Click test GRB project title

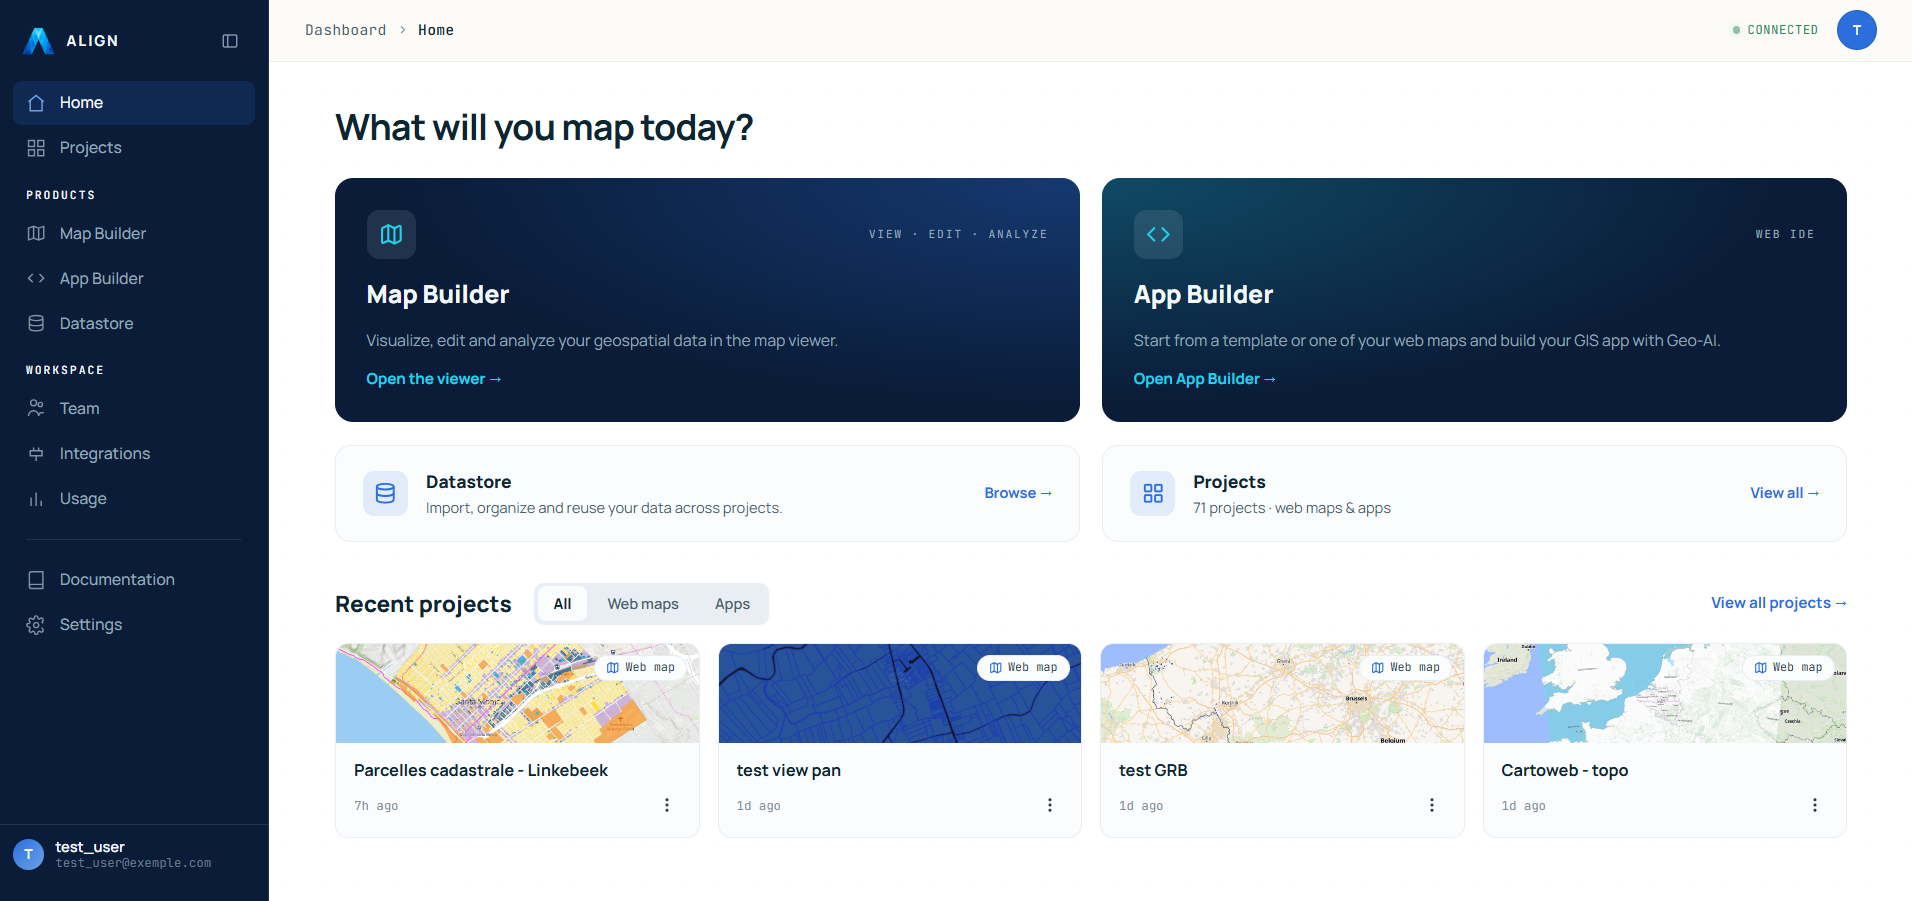click(1153, 770)
